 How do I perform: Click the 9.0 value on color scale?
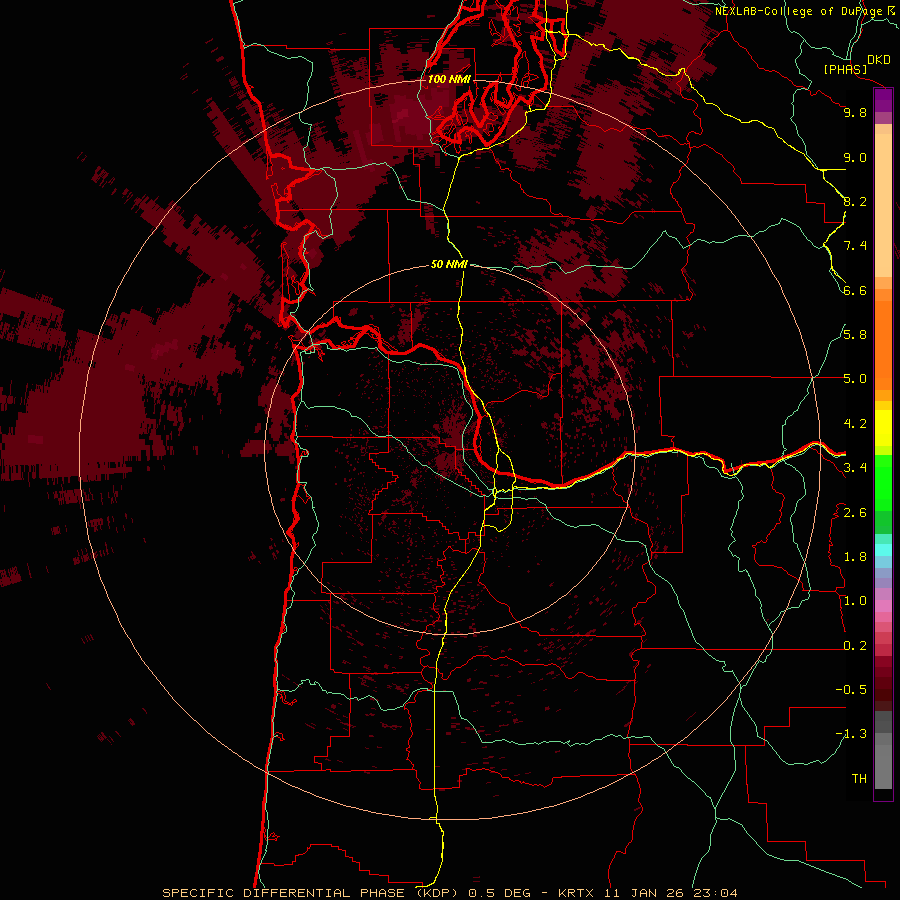point(855,157)
